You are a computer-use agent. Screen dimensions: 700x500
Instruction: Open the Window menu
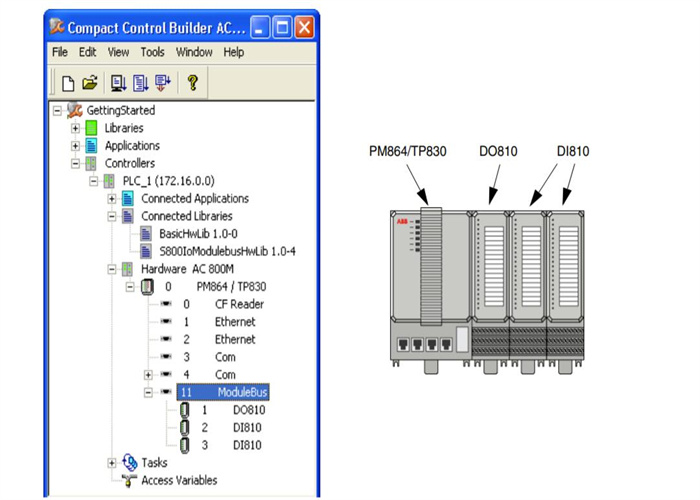(194, 52)
